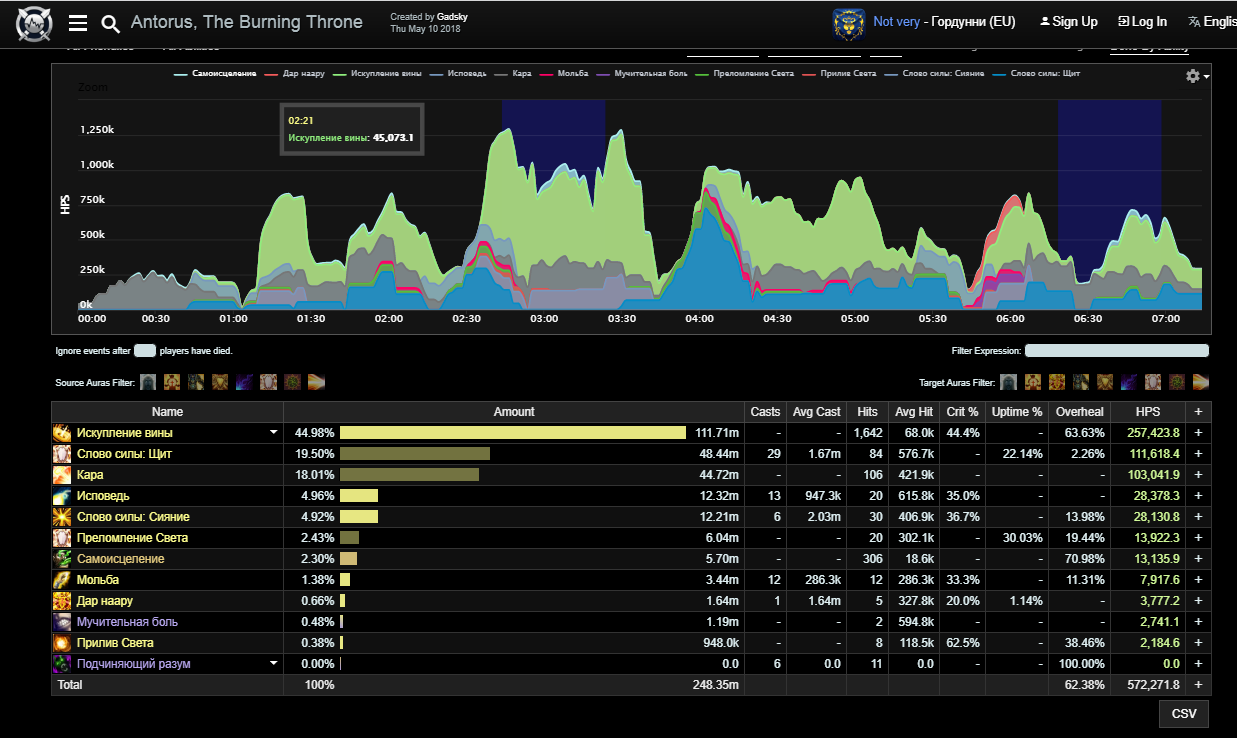
Task: Open the hamburger navigation menu
Action: (x=78, y=23)
